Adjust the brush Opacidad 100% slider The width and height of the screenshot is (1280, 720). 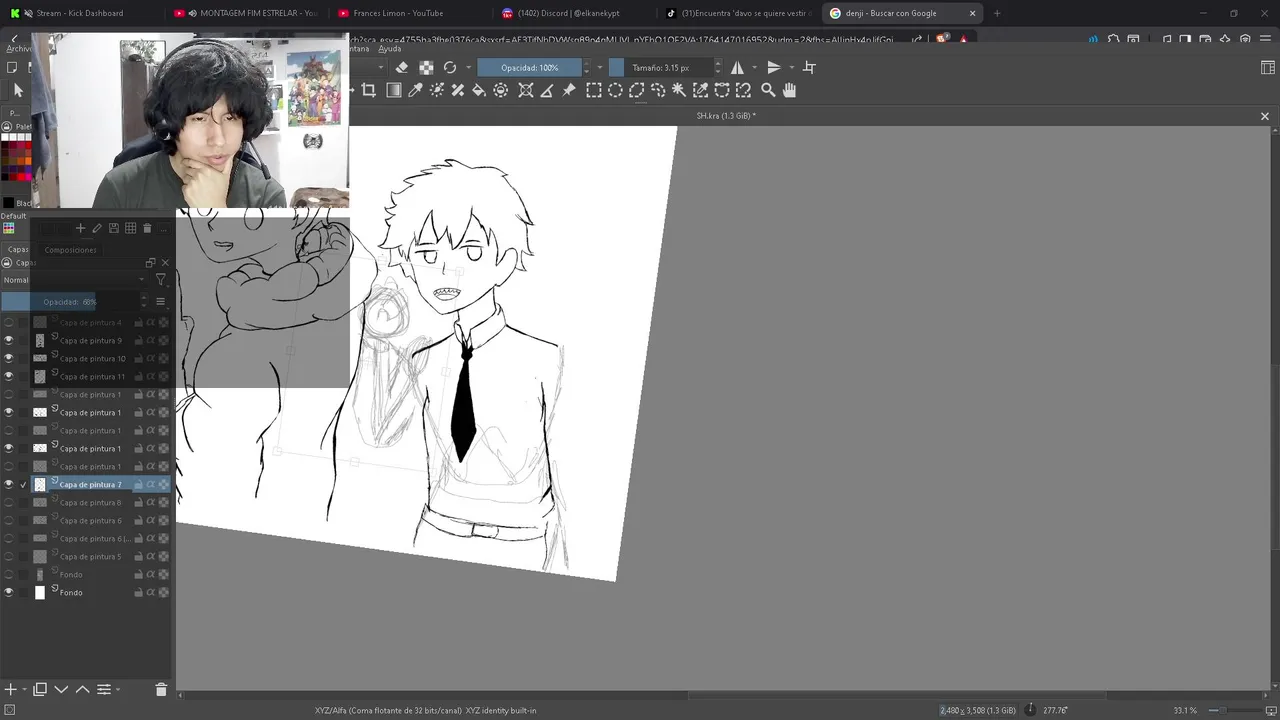tap(530, 67)
